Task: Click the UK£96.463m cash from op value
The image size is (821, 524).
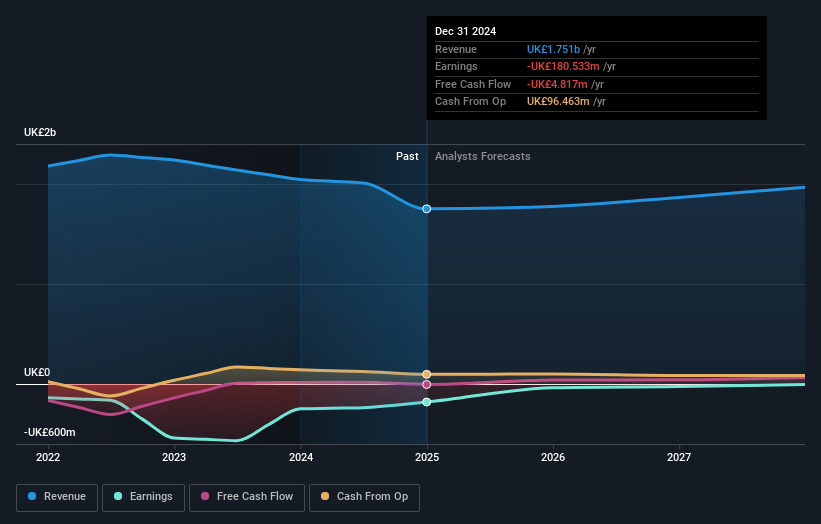Action: pyautogui.click(x=558, y=102)
